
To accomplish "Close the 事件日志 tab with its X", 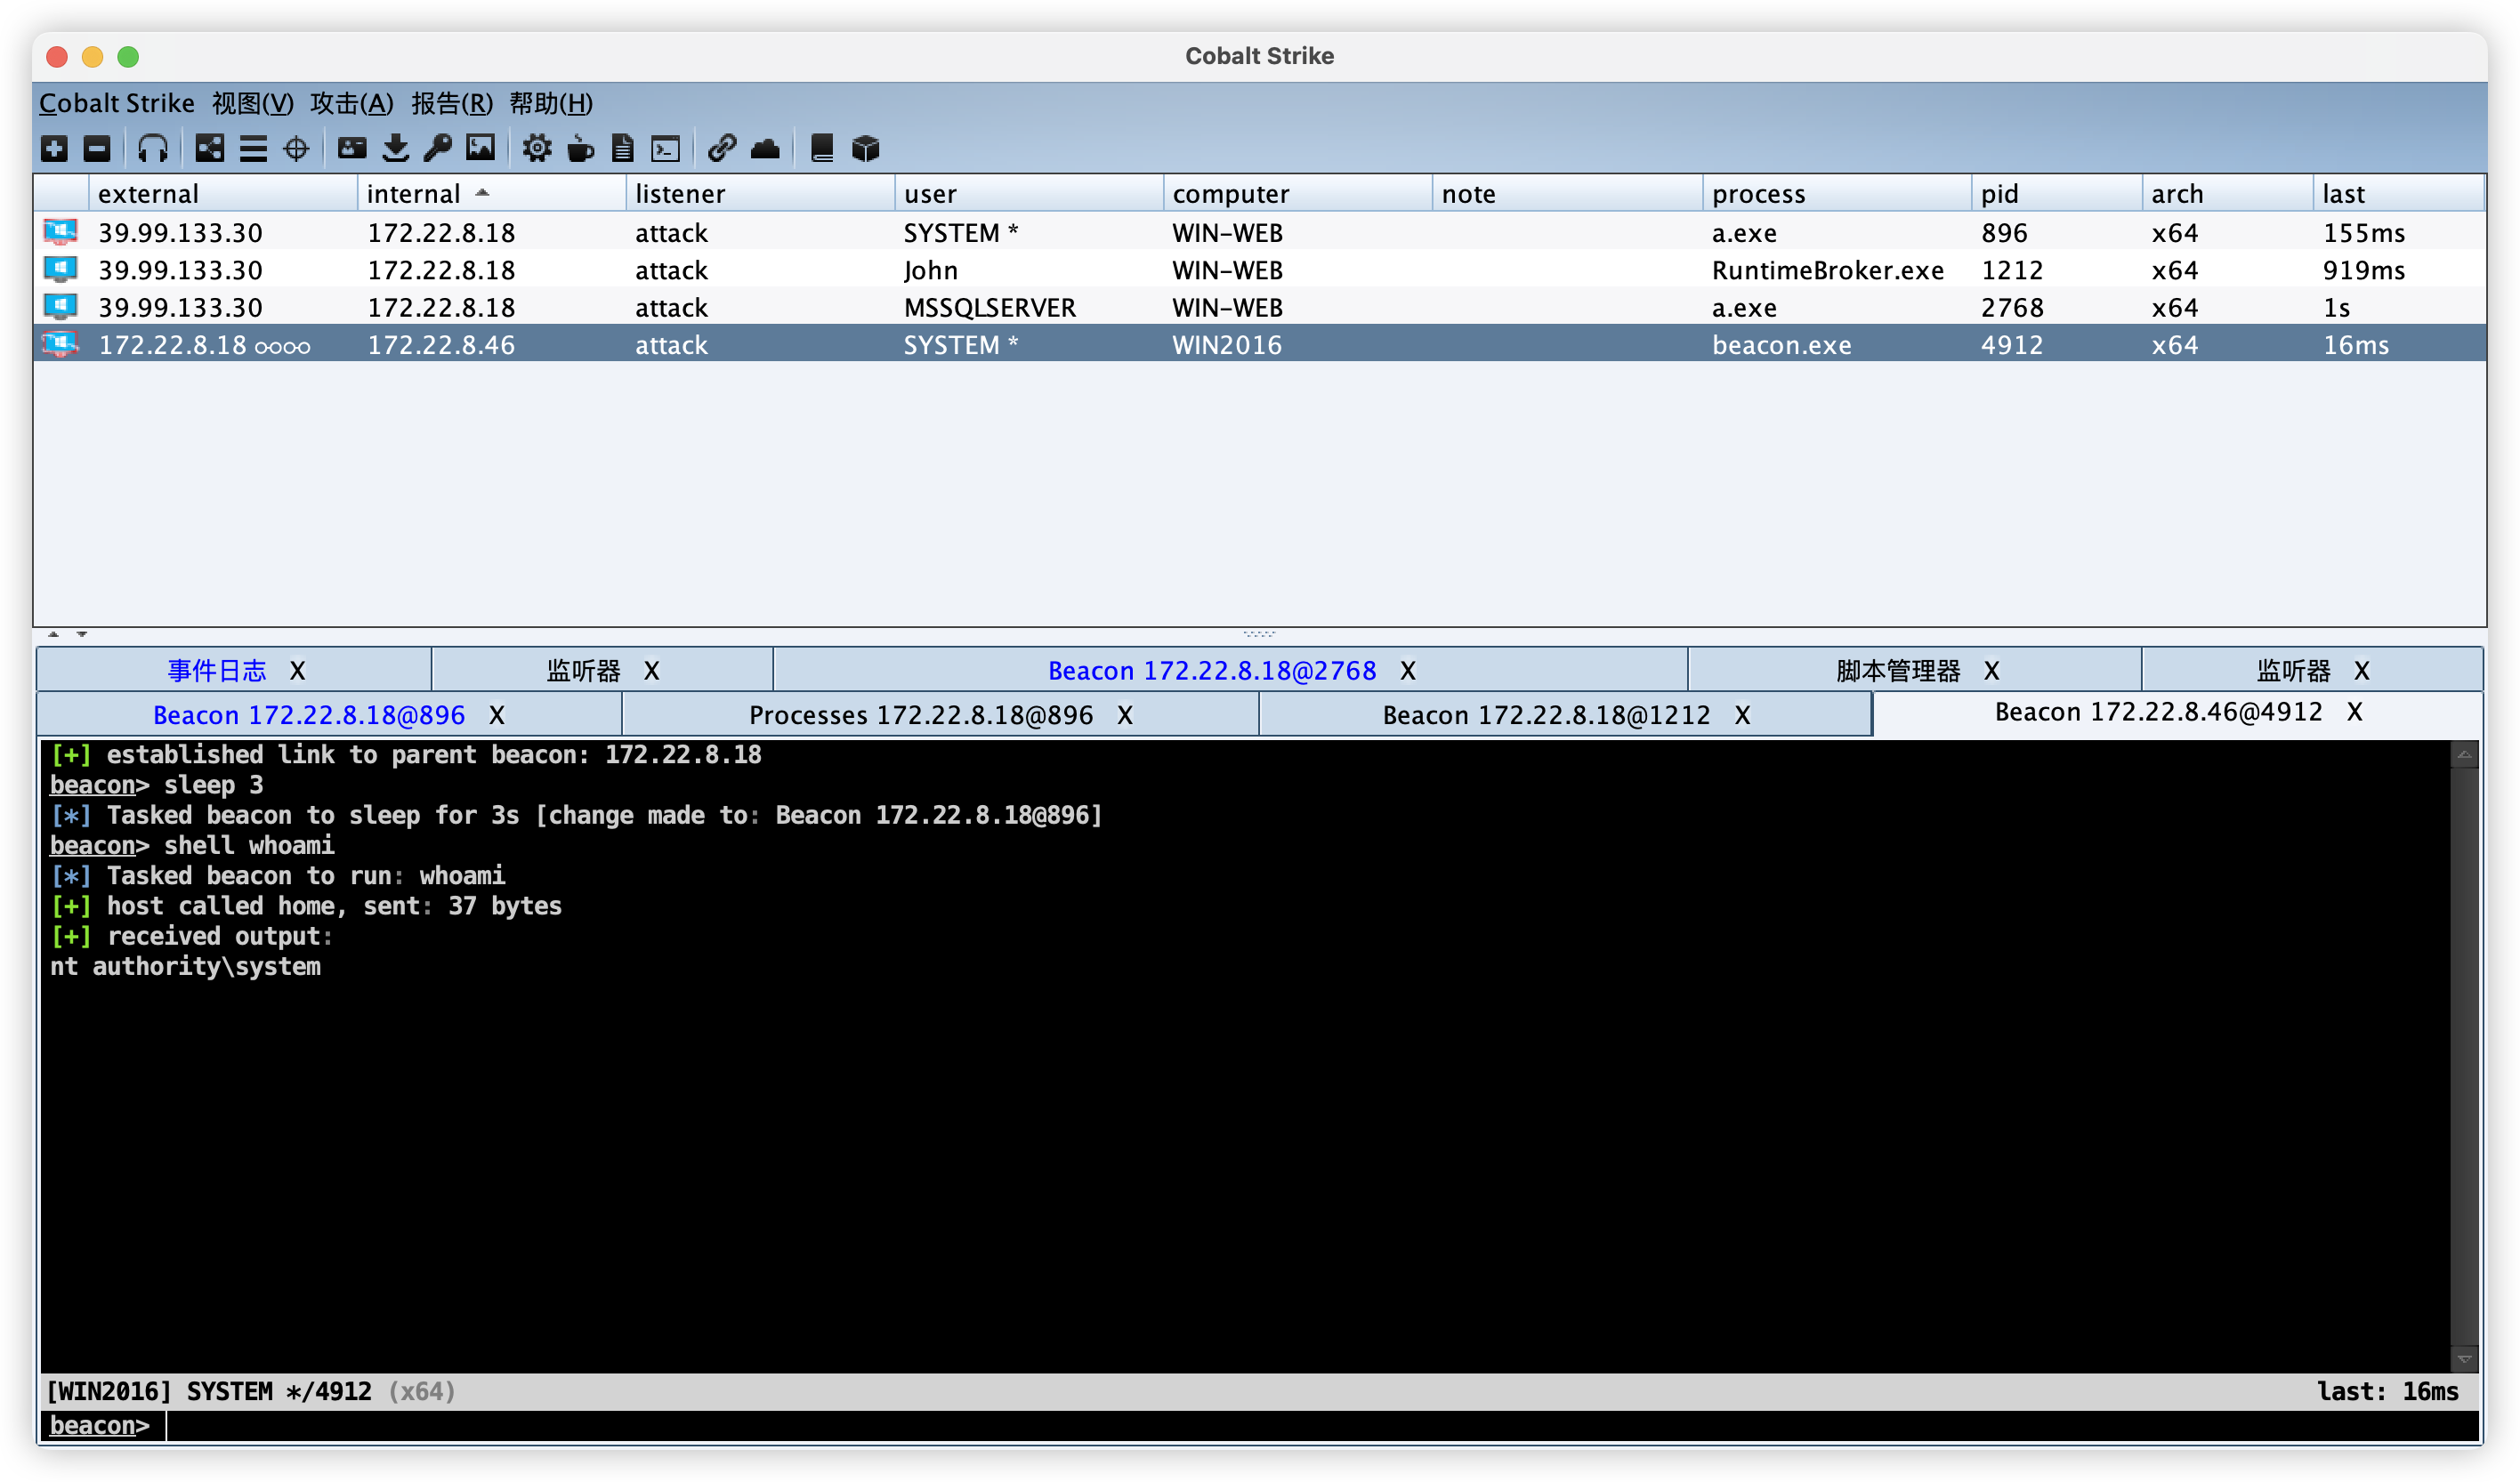I will pos(298,671).
